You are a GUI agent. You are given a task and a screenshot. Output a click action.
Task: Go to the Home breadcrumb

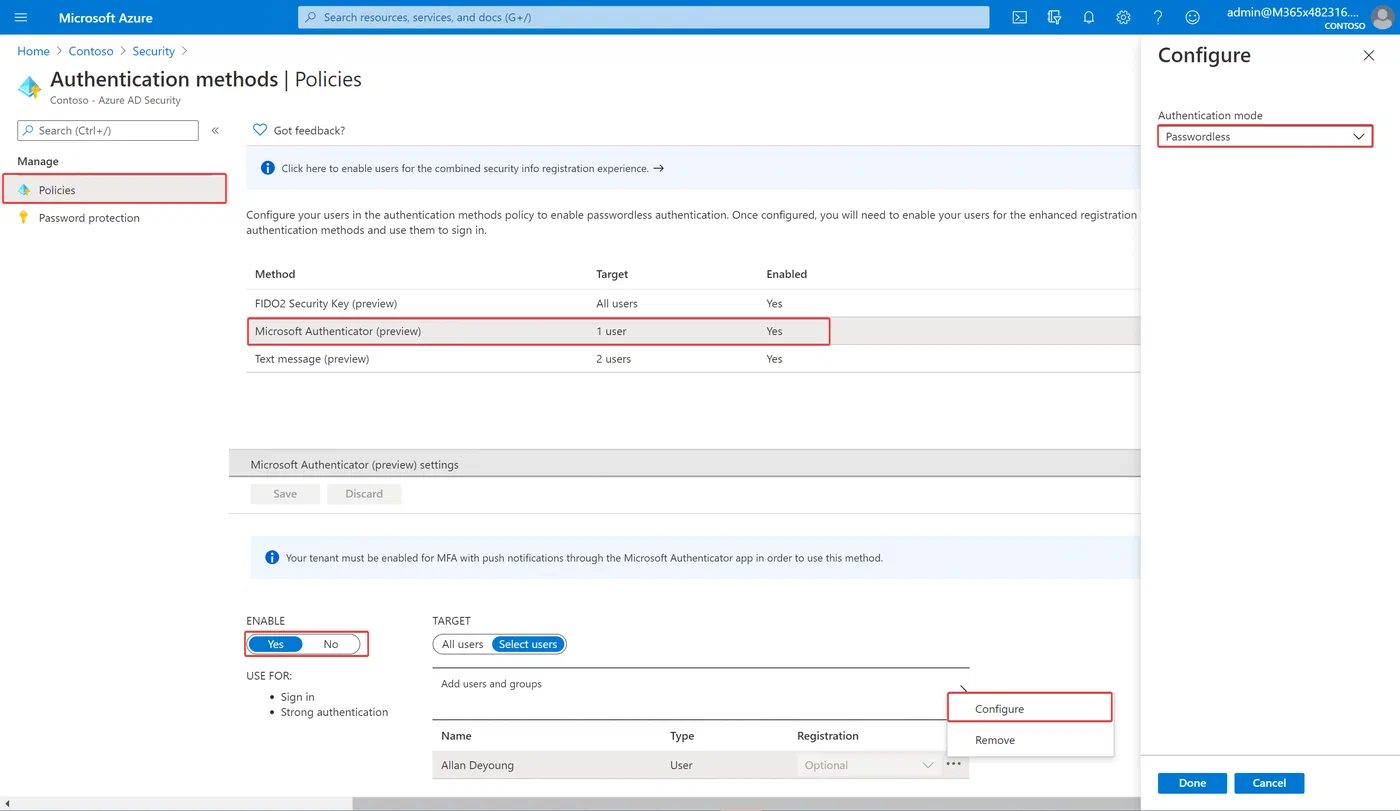point(33,51)
